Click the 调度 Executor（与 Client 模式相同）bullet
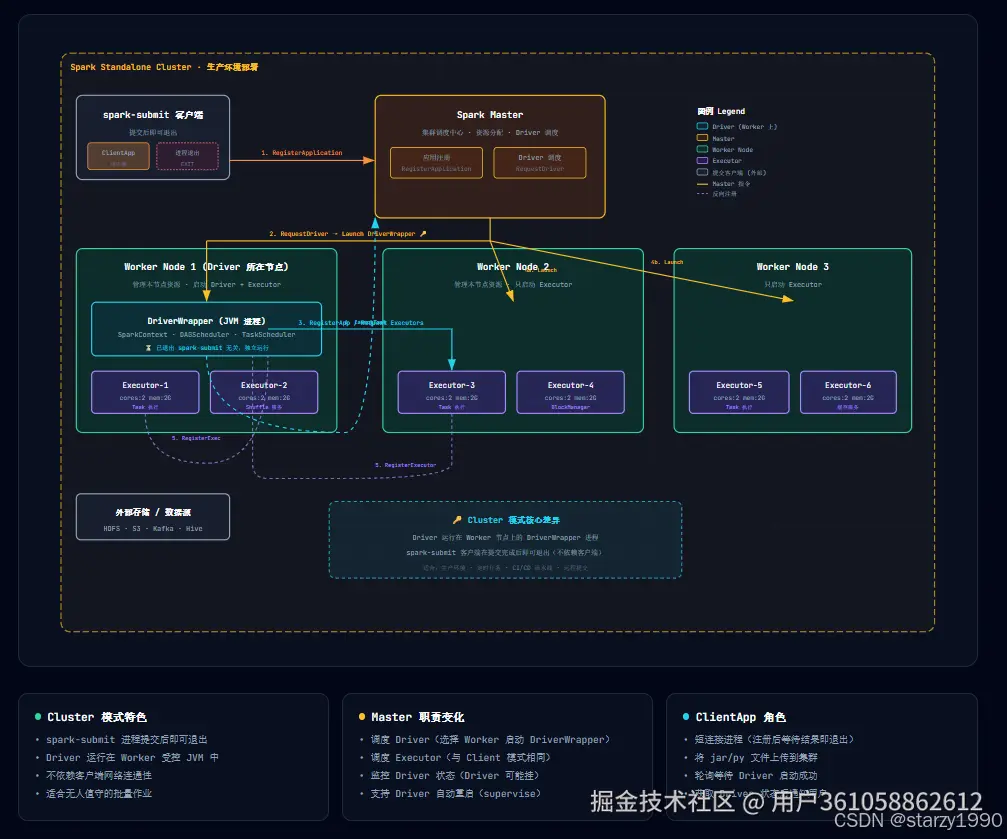Image resolution: width=1007 pixels, height=839 pixels. click(460, 757)
